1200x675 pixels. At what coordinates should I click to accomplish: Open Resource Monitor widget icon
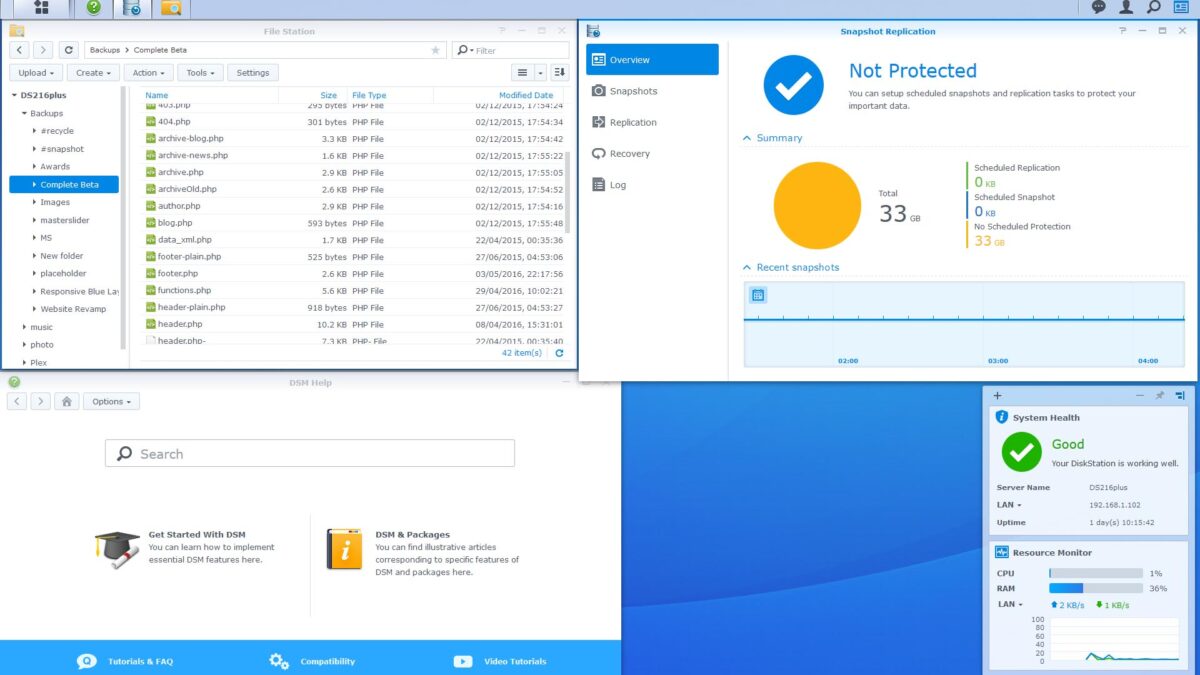tap(1002, 552)
